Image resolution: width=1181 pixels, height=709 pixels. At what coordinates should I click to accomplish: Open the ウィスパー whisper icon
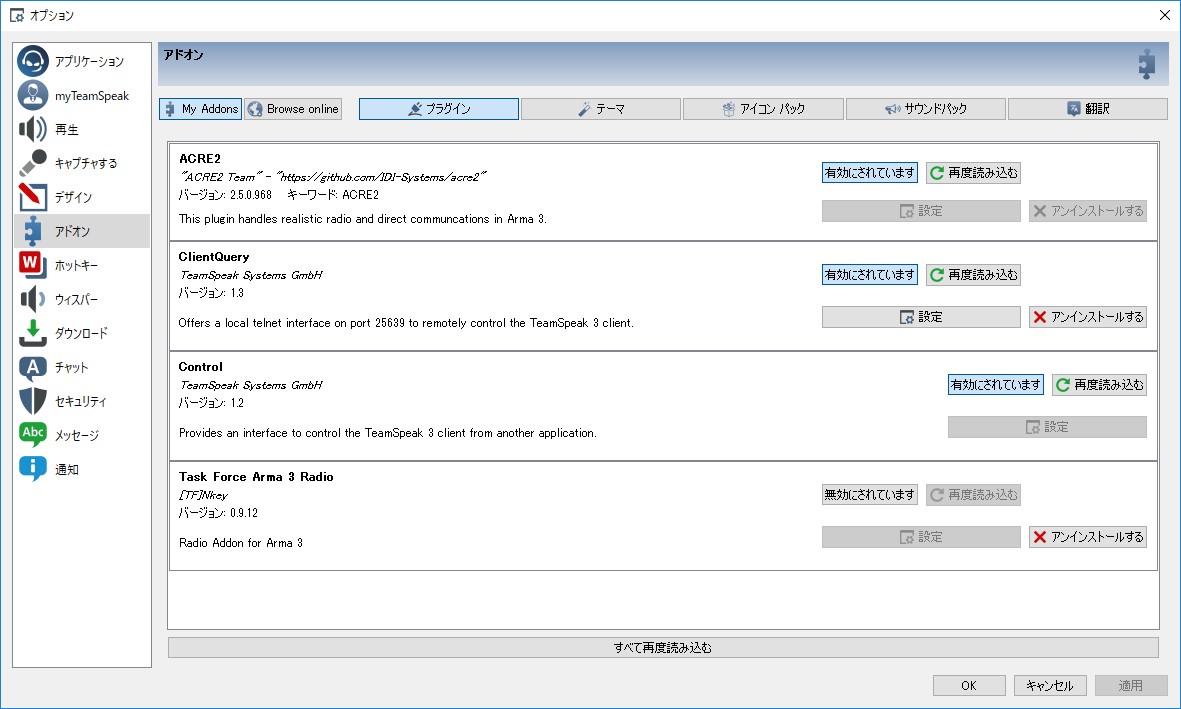pos(32,299)
